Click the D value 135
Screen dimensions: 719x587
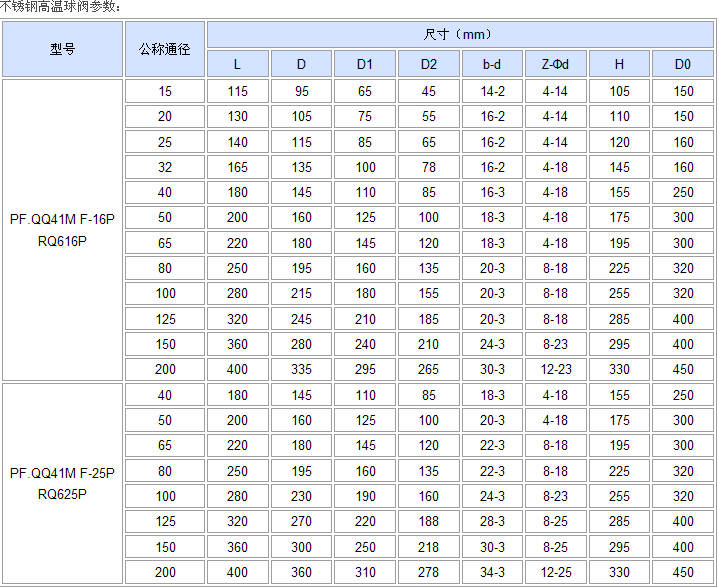pos(301,167)
